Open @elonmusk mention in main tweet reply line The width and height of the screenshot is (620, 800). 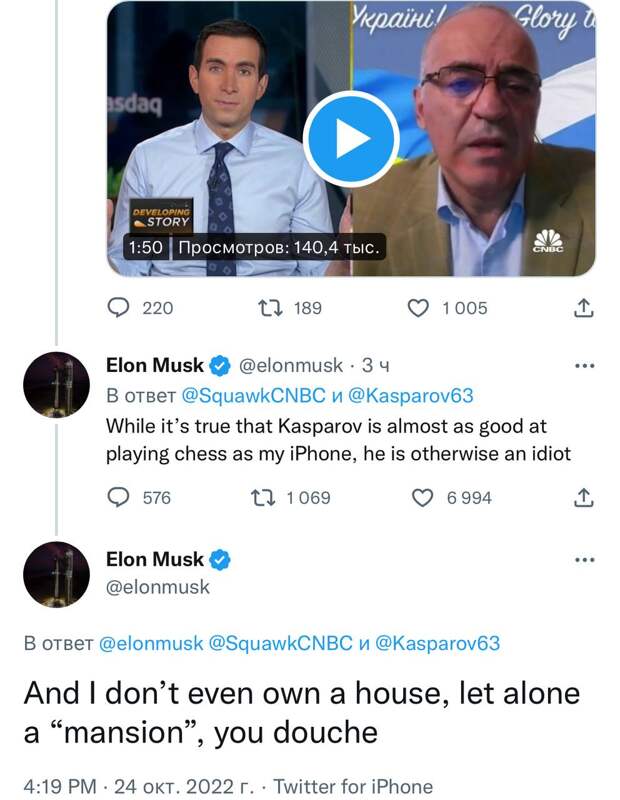pos(149,644)
